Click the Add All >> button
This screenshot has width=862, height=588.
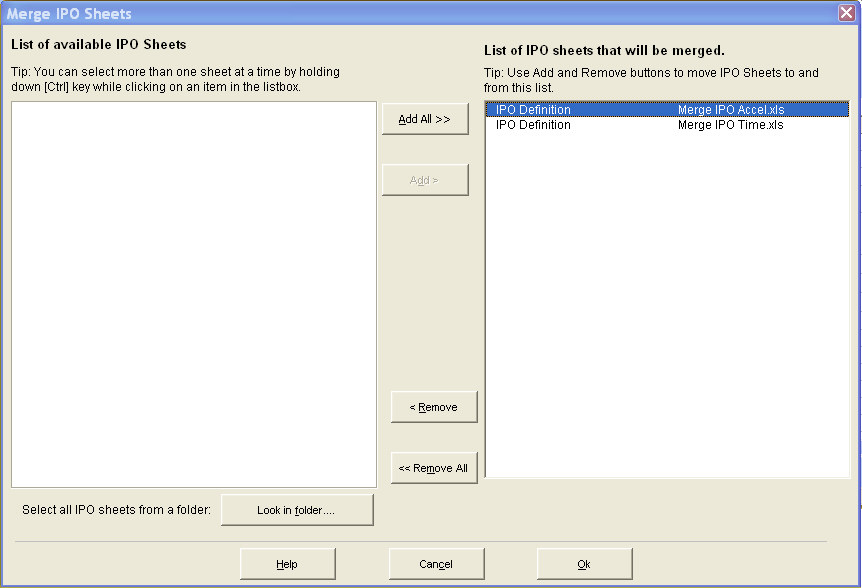[425, 118]
